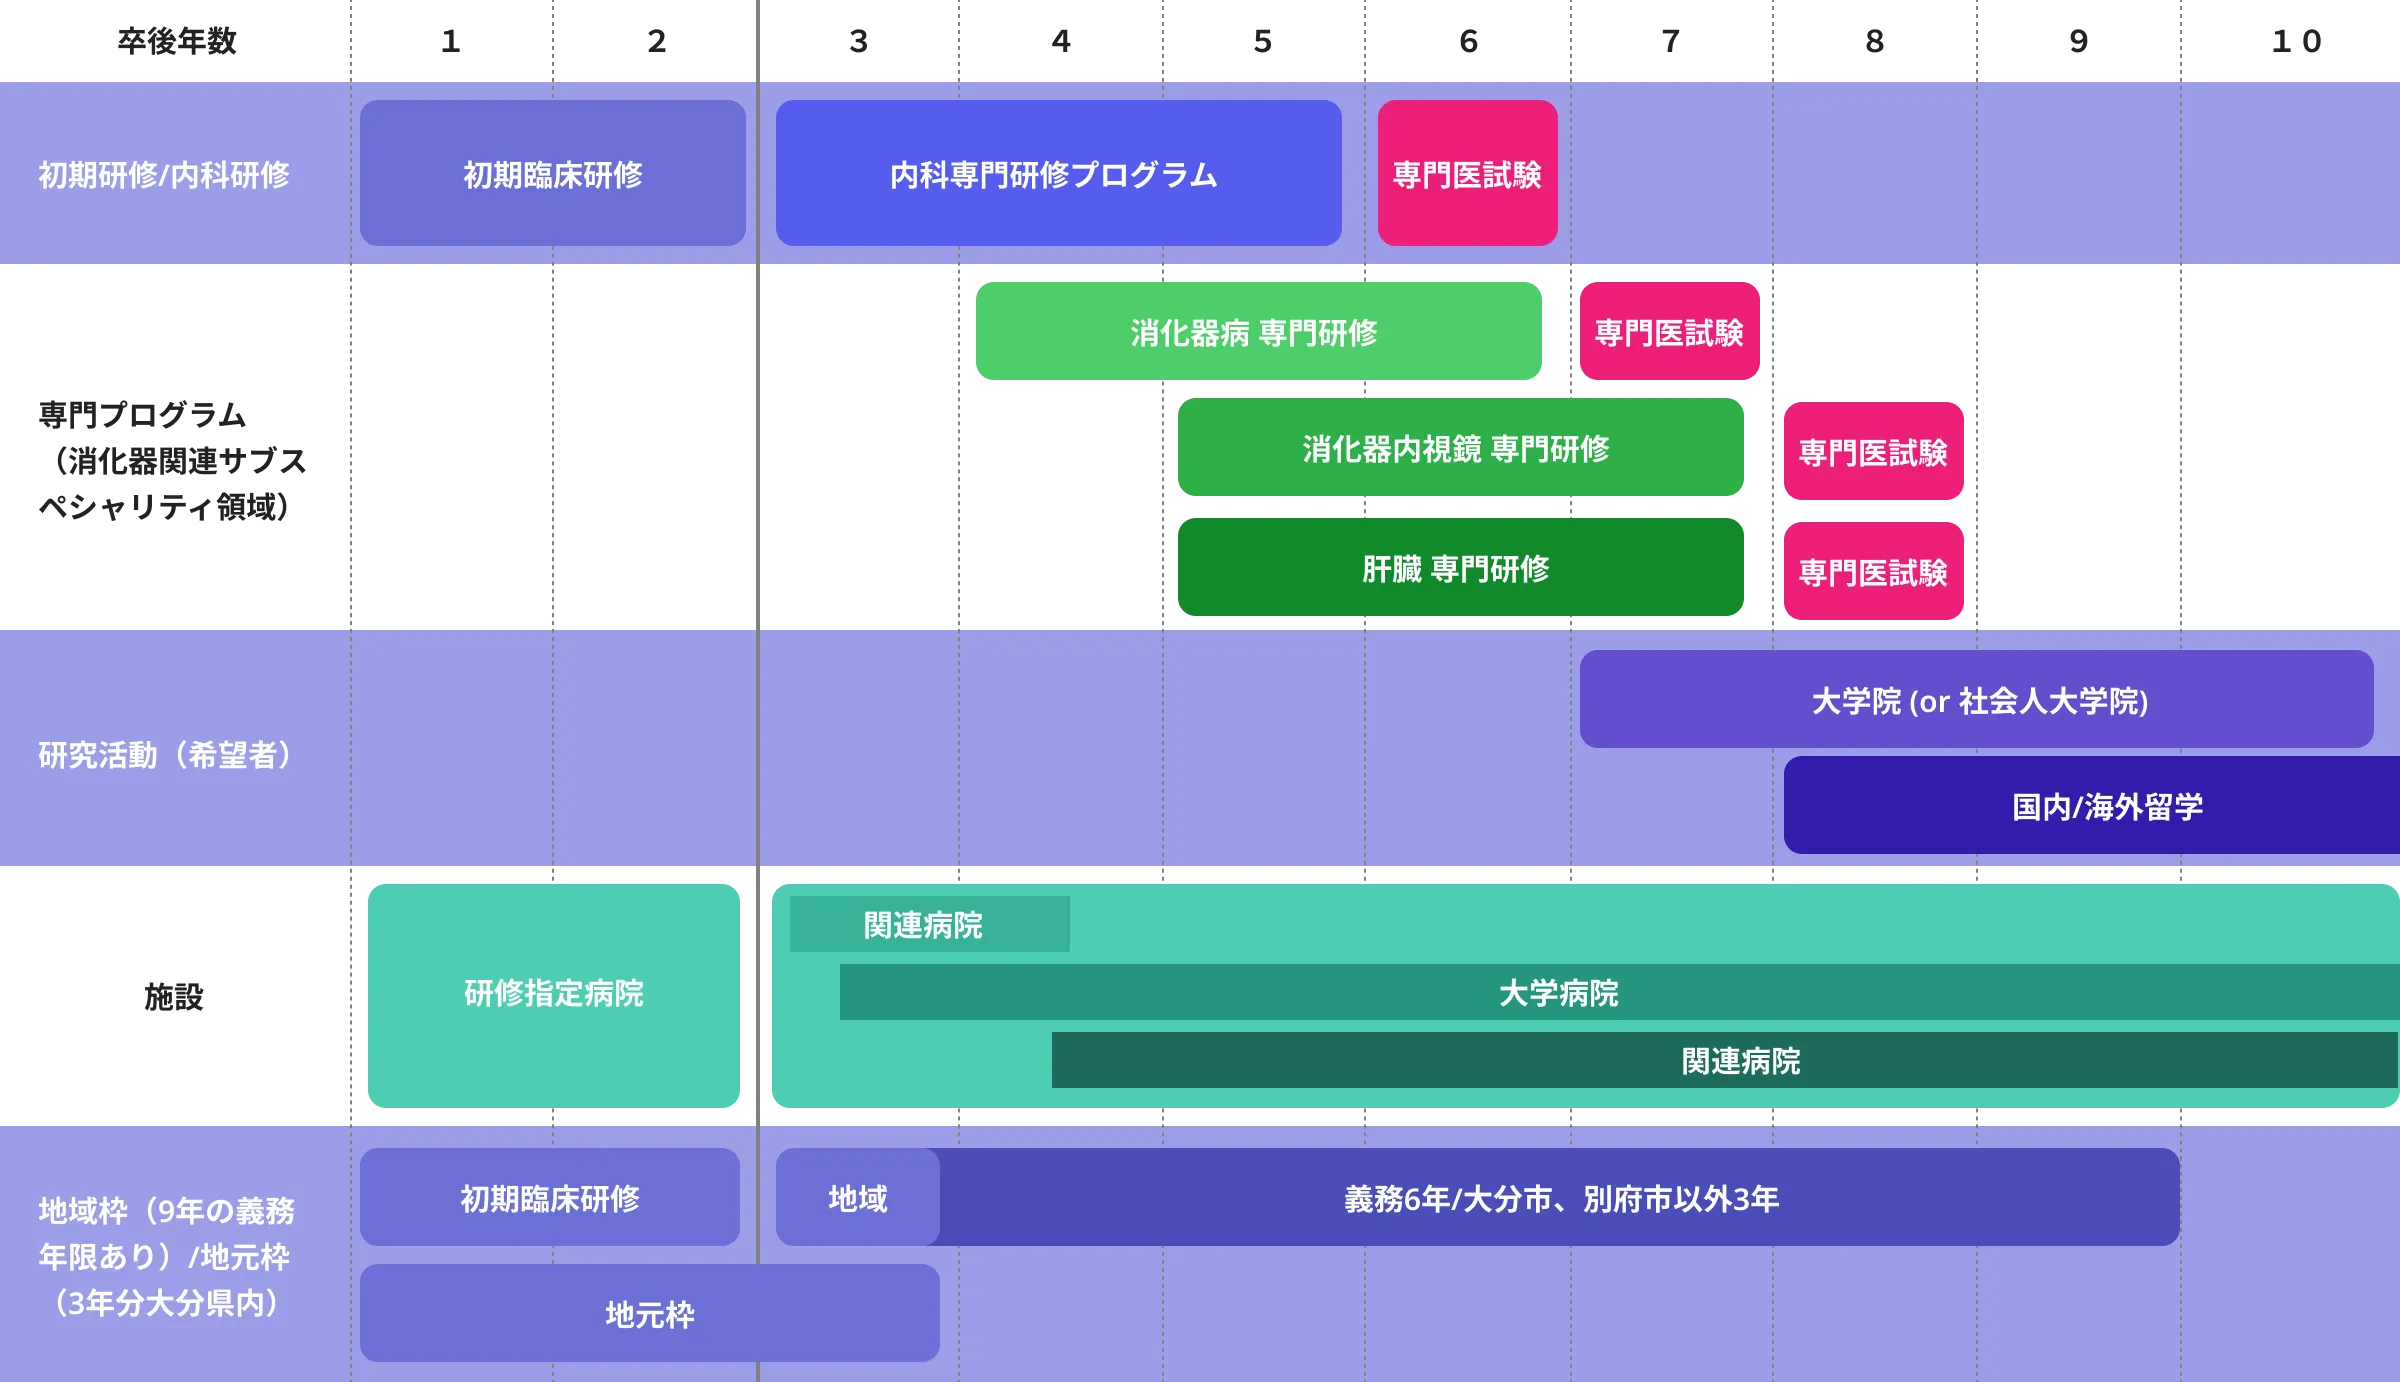
Task: Click the 地元枠 bar
Action: [x=650, y=1313]
